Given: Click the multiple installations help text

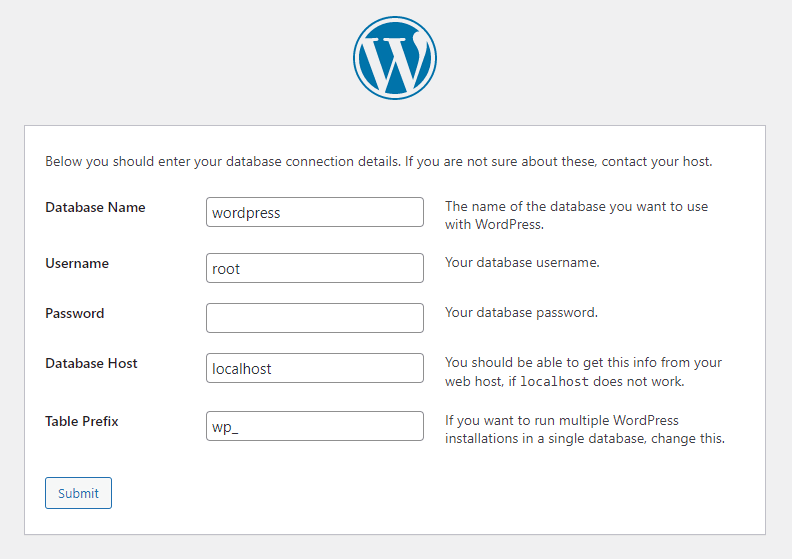Looking at the screenshot, I should coord(584,429).
